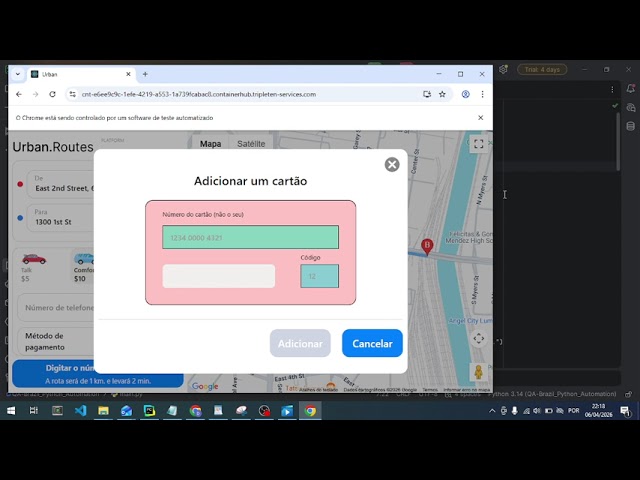Open Windows Start menu

tap(11, 411)
